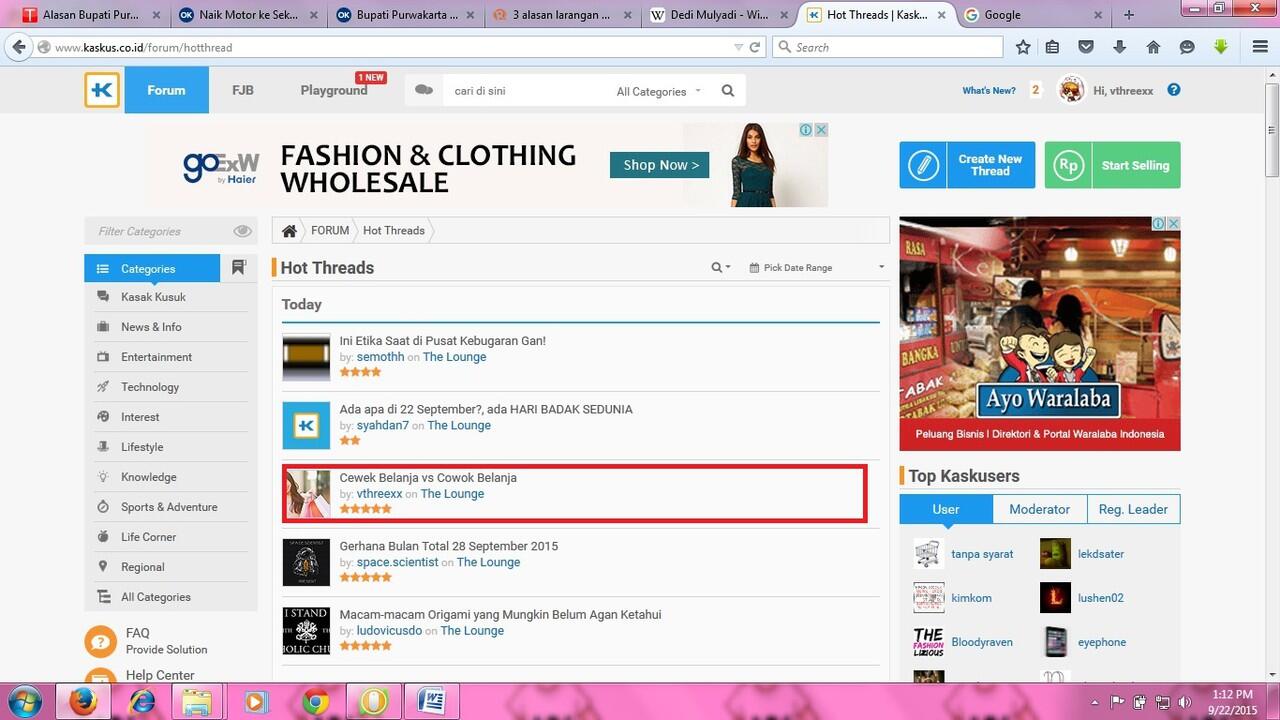1280x720 pixels.
Task: Switch to the Forum tab
Action: click(x=166, y=90)
